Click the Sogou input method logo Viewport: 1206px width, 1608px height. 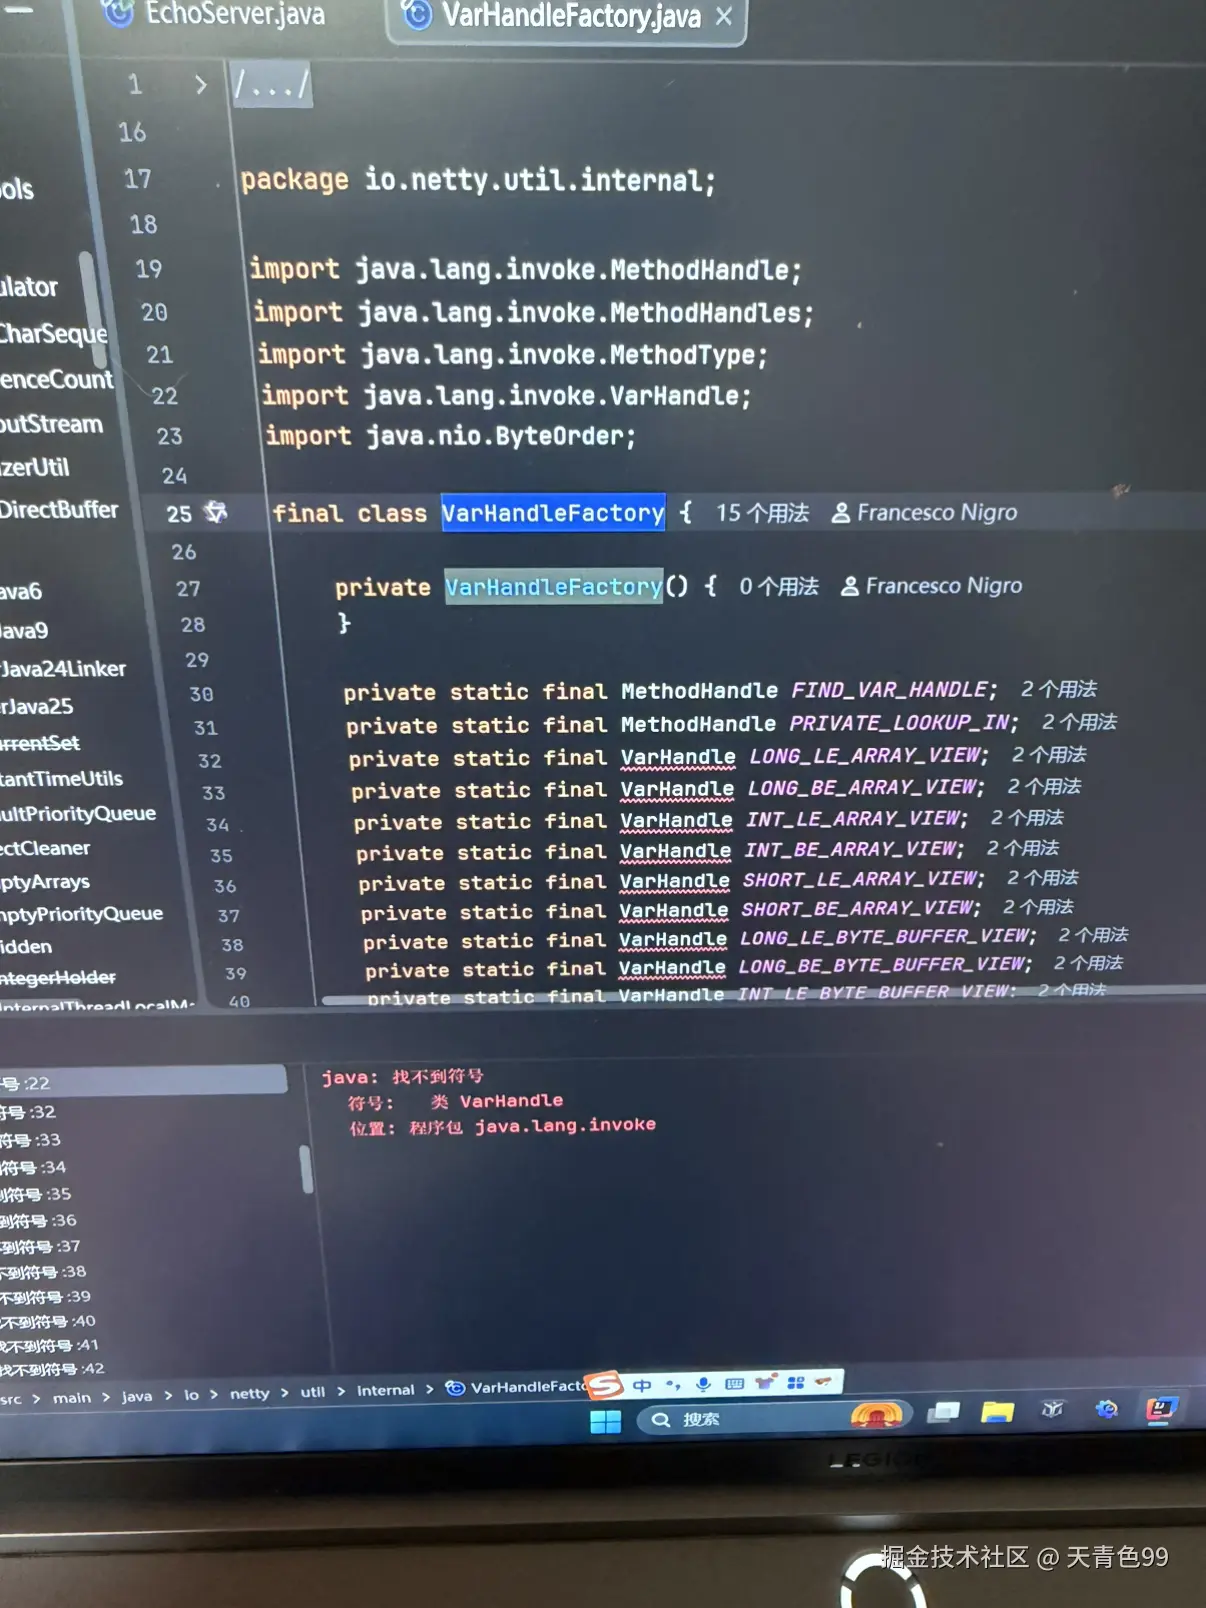[x=605, y=1385]
